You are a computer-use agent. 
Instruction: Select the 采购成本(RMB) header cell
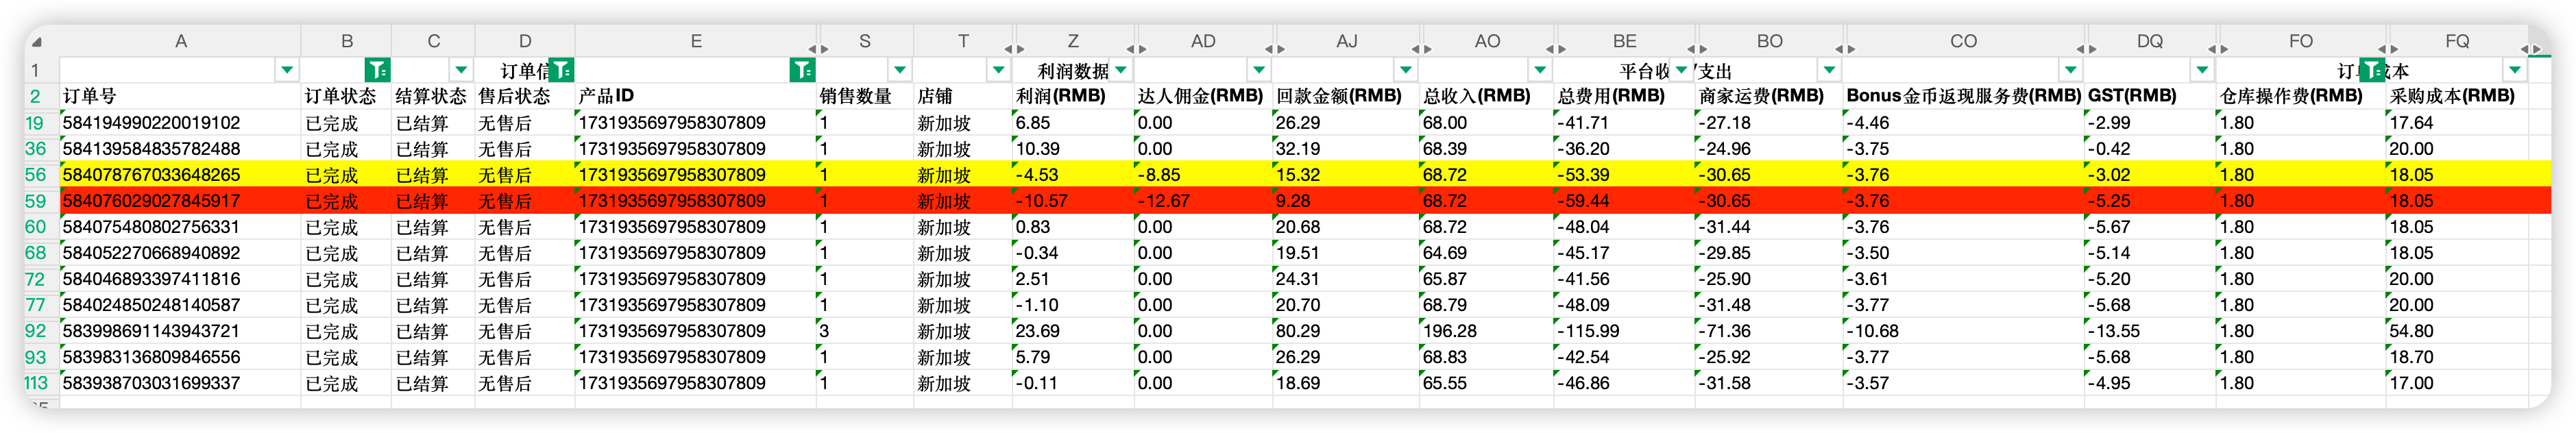pos(2457,96)
